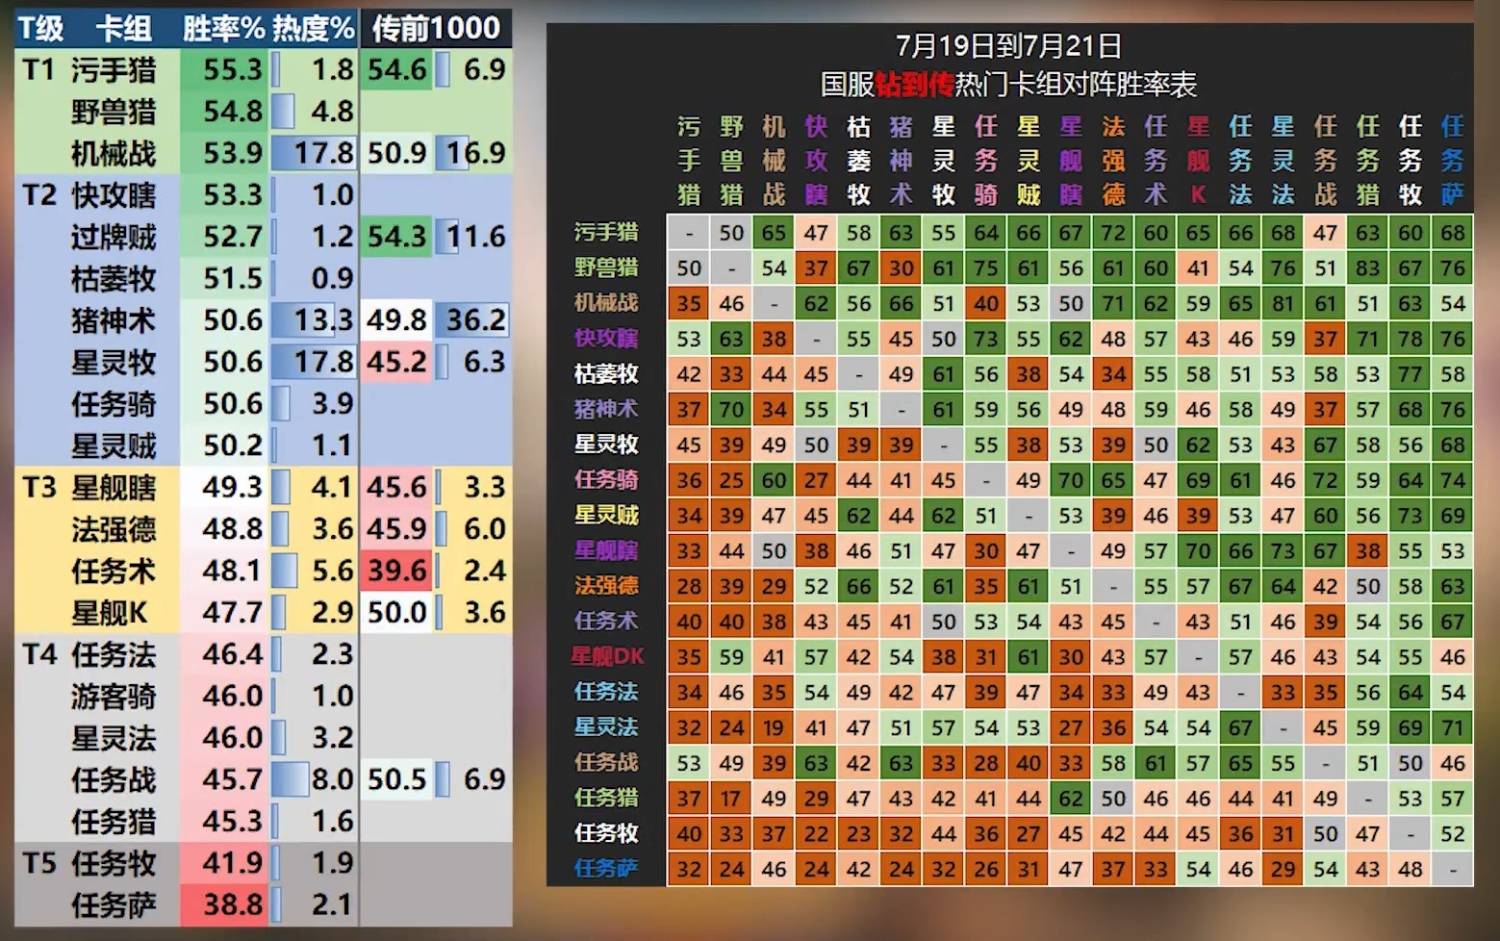Select the T4 tier label
This screenshot has height=941, width=1500.
click(x=39, y=654)
